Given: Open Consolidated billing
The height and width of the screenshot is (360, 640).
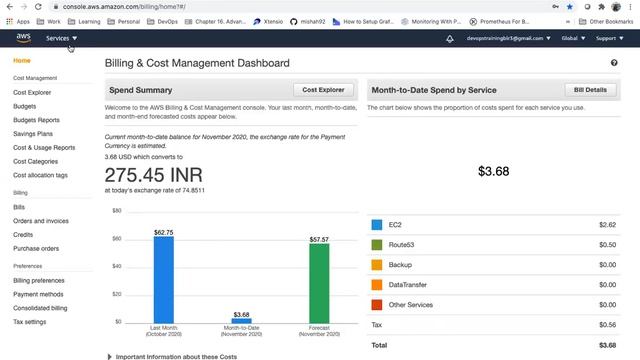Looking at the screenshot, I should click(x=40, y=308).
